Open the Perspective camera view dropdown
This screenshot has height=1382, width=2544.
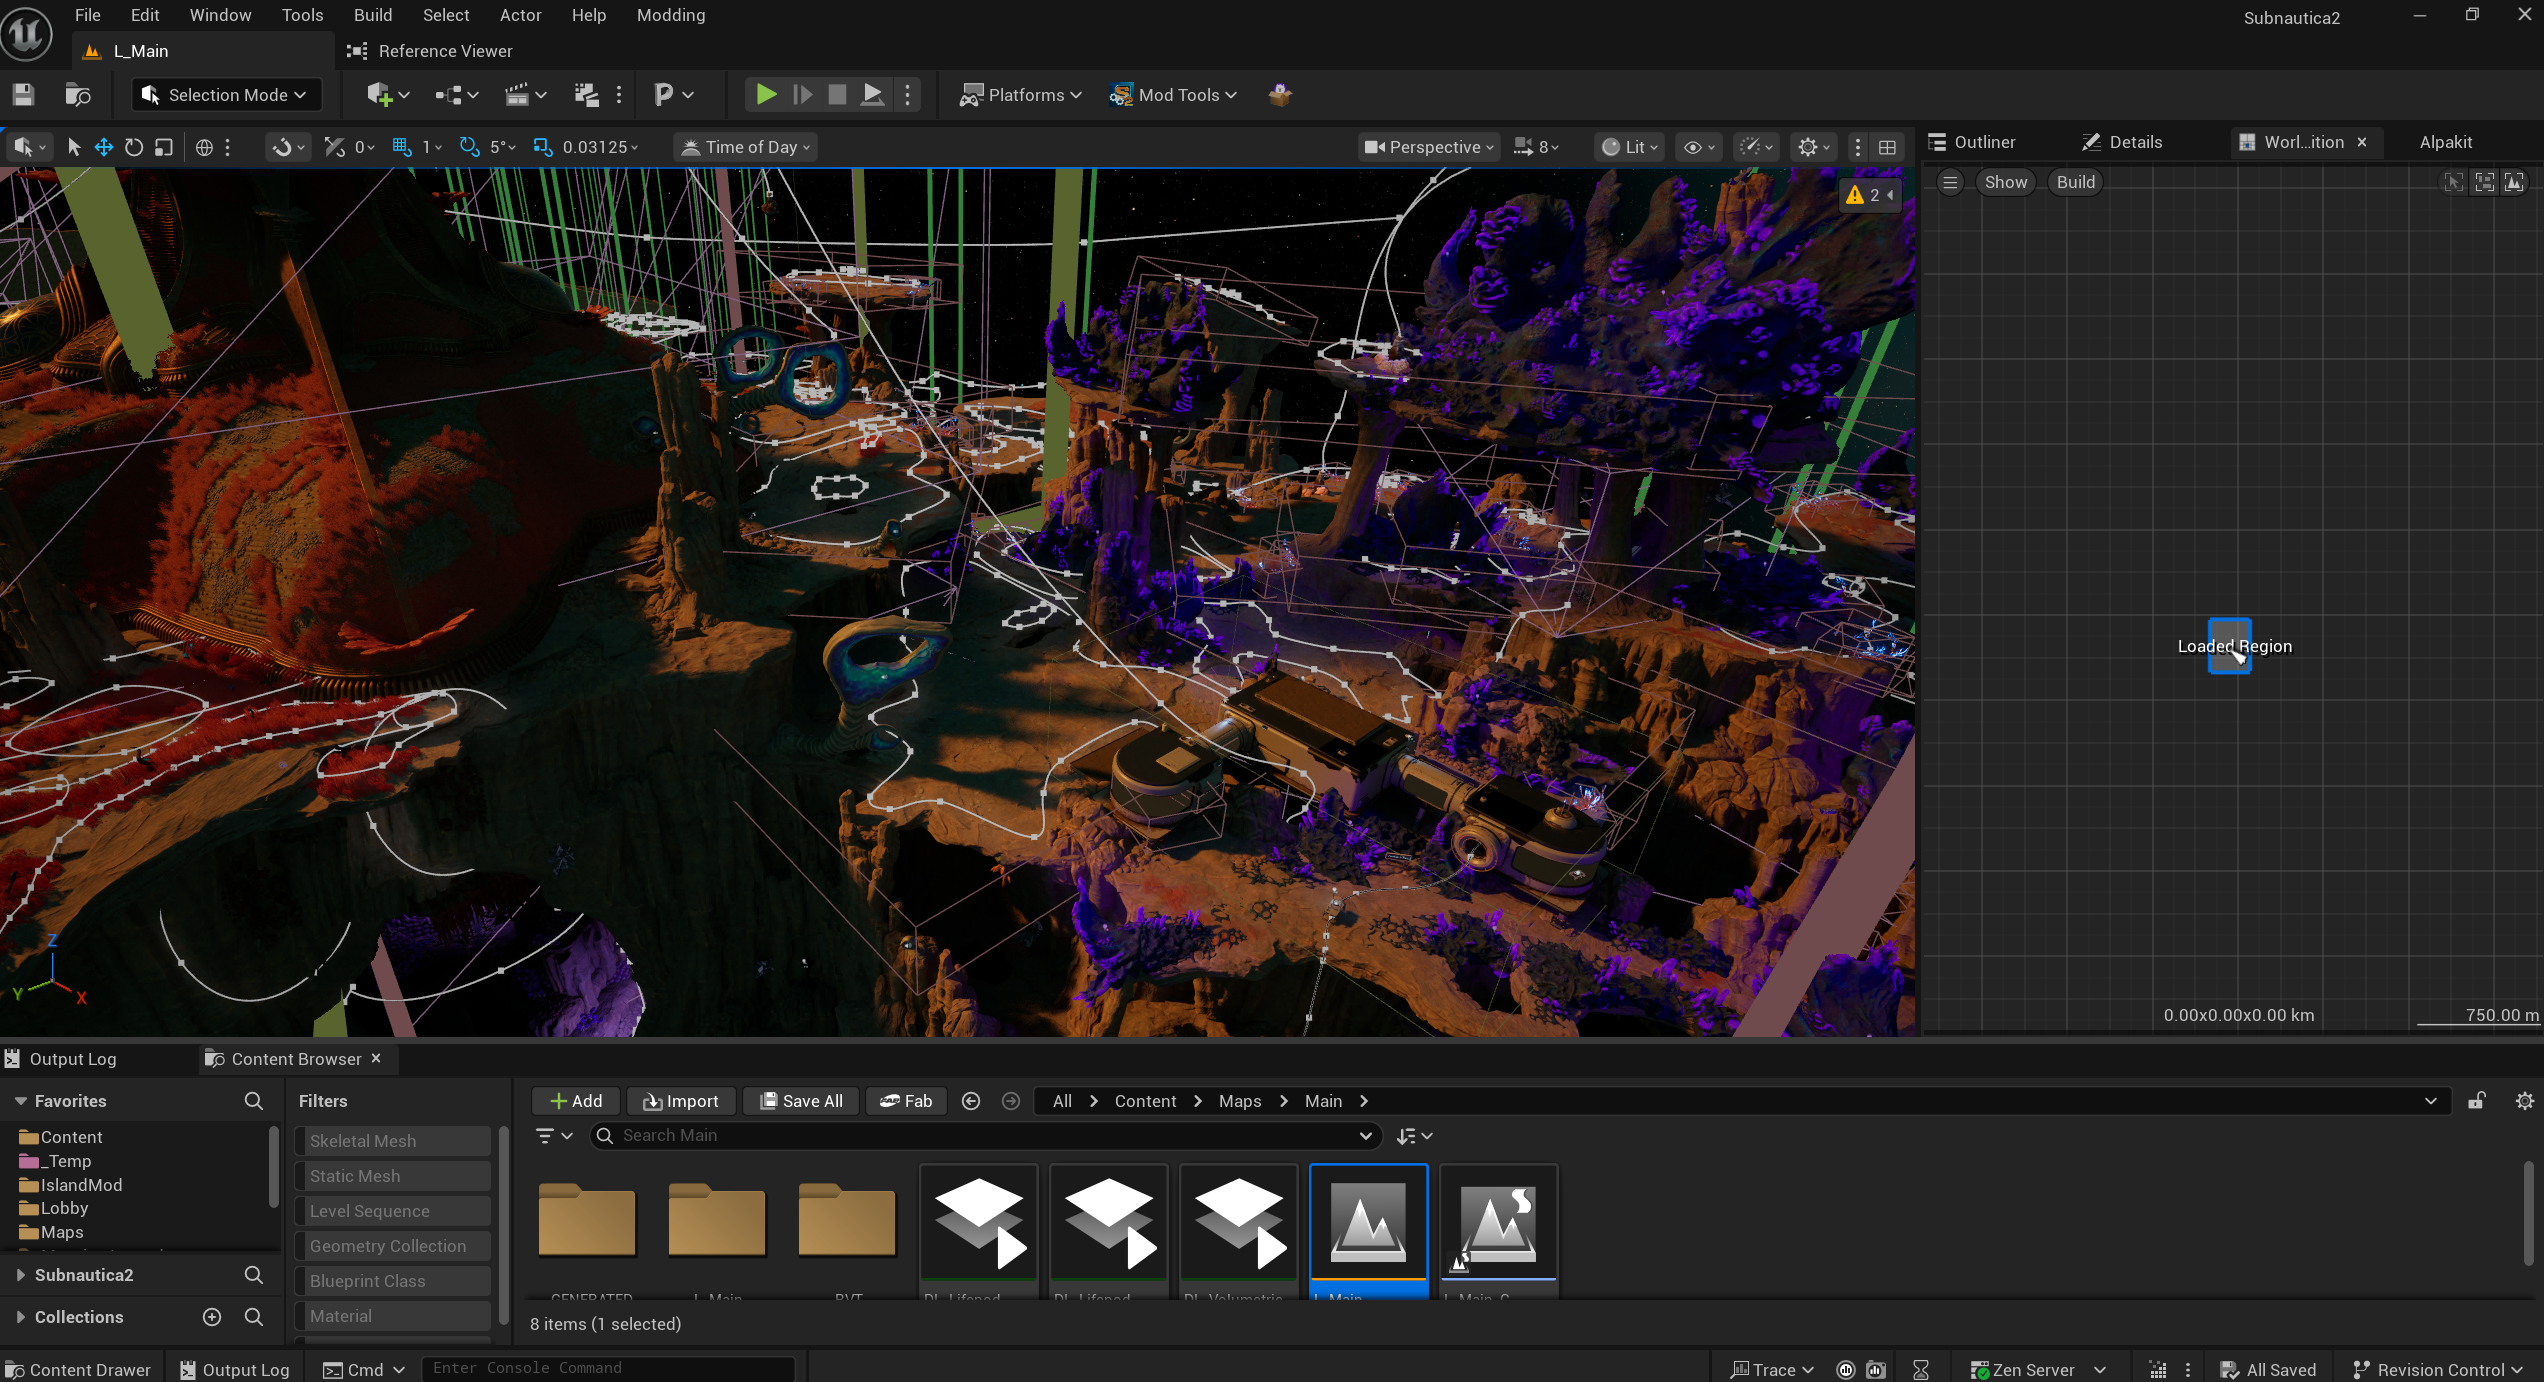(1429, 147)
